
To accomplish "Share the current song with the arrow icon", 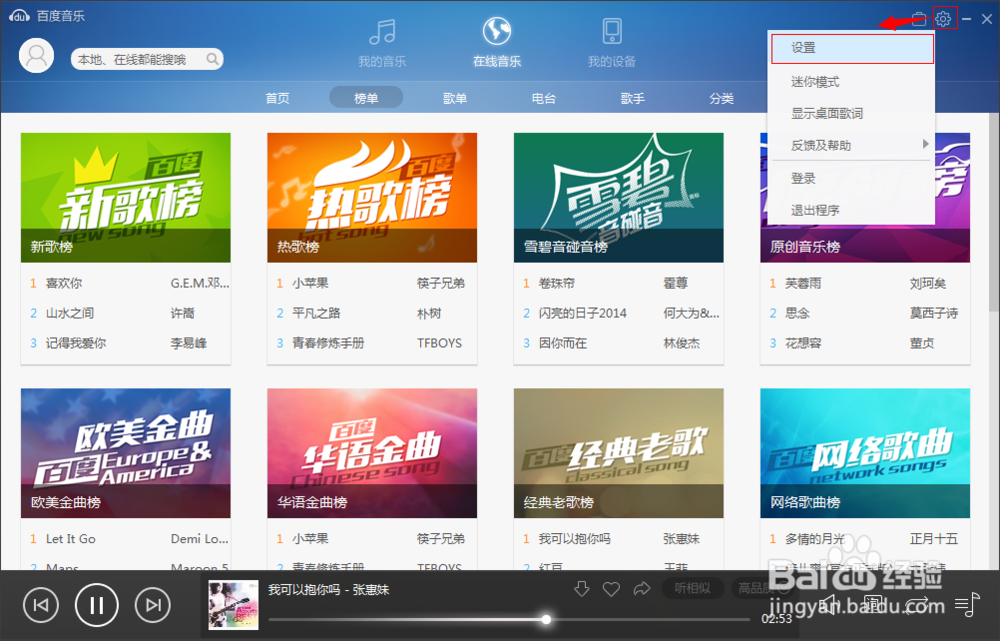I will 642,589.
